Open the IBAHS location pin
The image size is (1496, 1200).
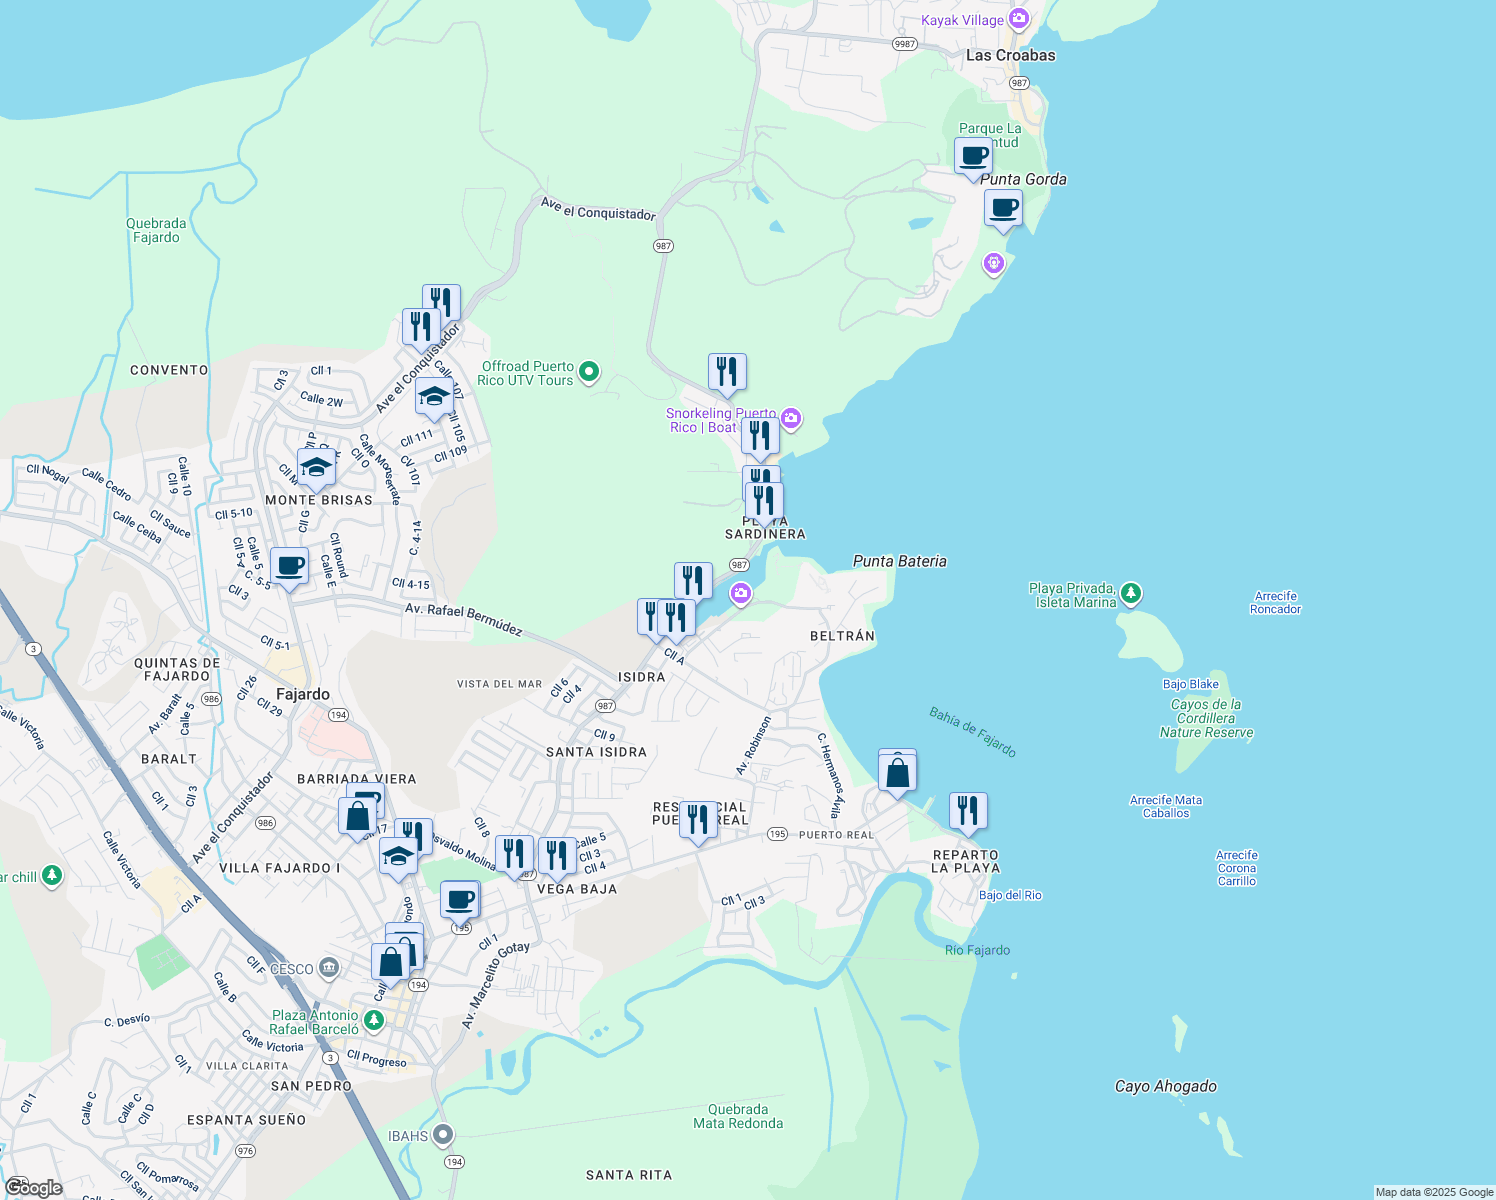444,1136
